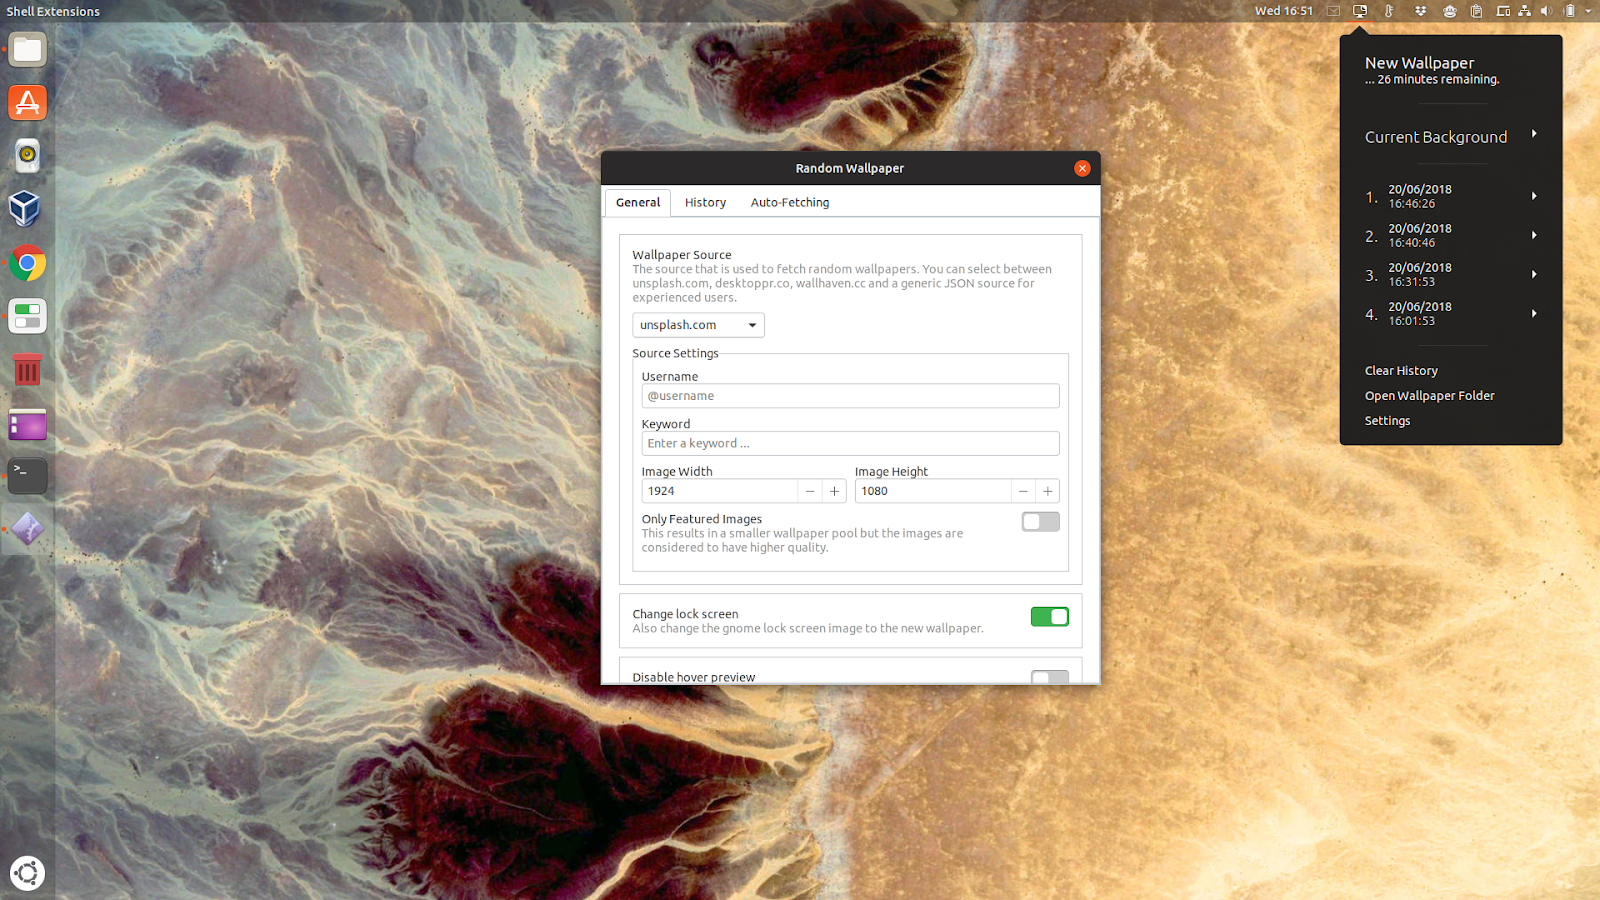Open the thermometer sensor indicator in the top bar
The height and width of the screenshot is (900, 1600).
(x=1390, y=11)
